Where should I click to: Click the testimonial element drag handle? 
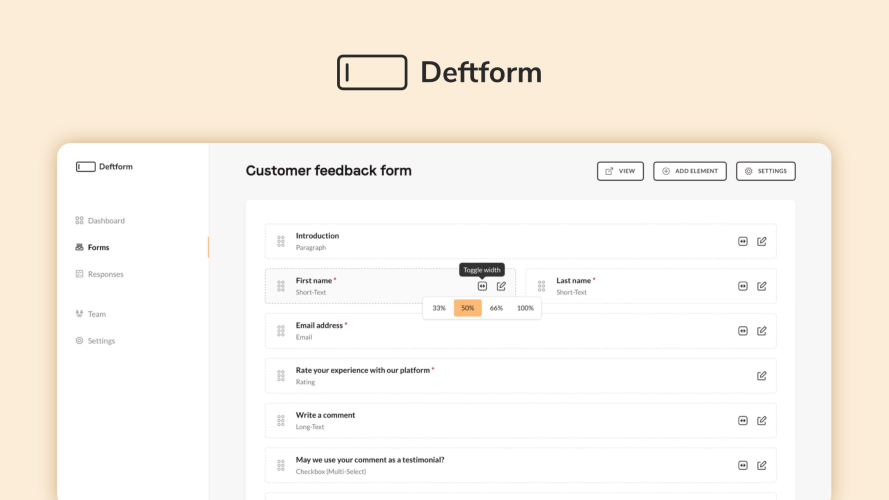pyautogui.click(x=281, y=465)
